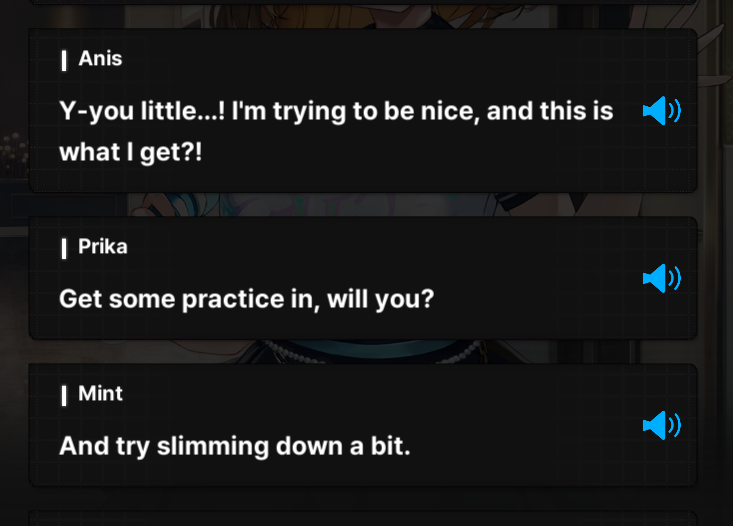Select the Prika speaker name label

pyautogui.click(x=102, y=247)
